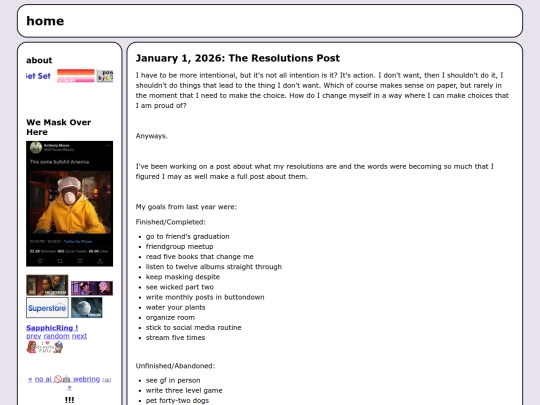
Task: Click the 'Finished/Completed:' label
Action: [x=170, y=222]
